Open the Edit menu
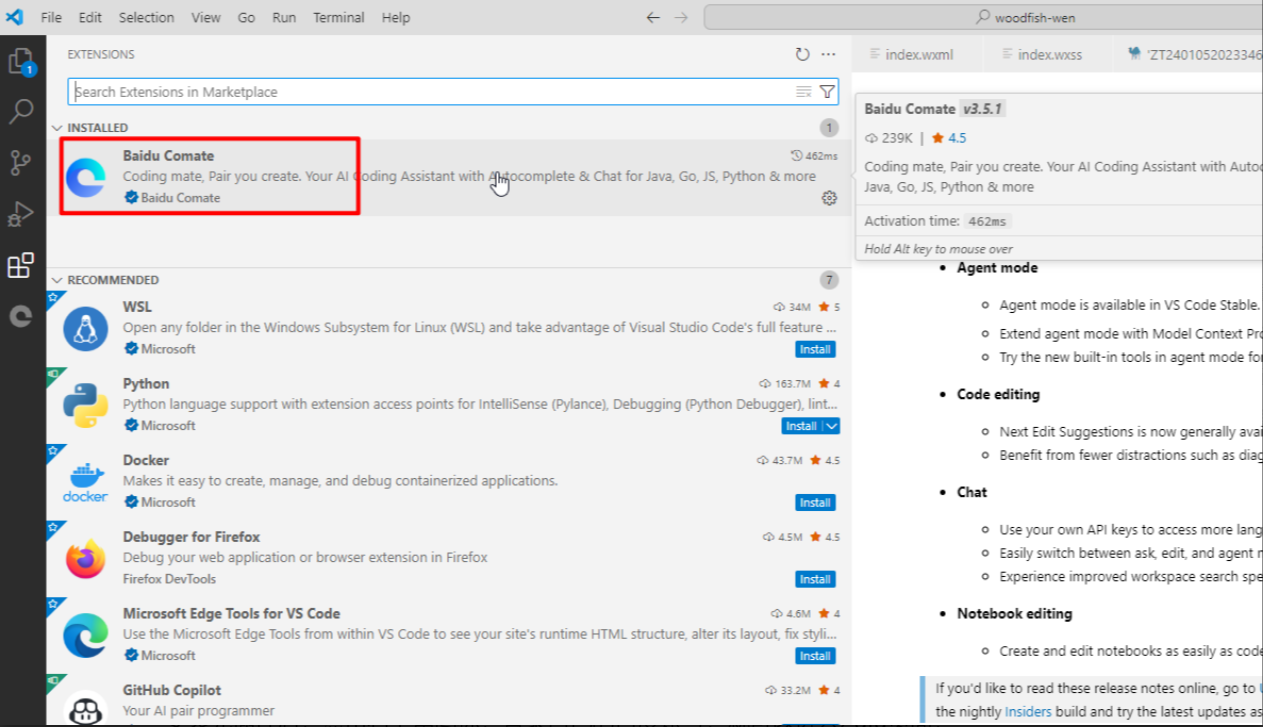The height and width of the screenshot is (727, 1263). 90,18
